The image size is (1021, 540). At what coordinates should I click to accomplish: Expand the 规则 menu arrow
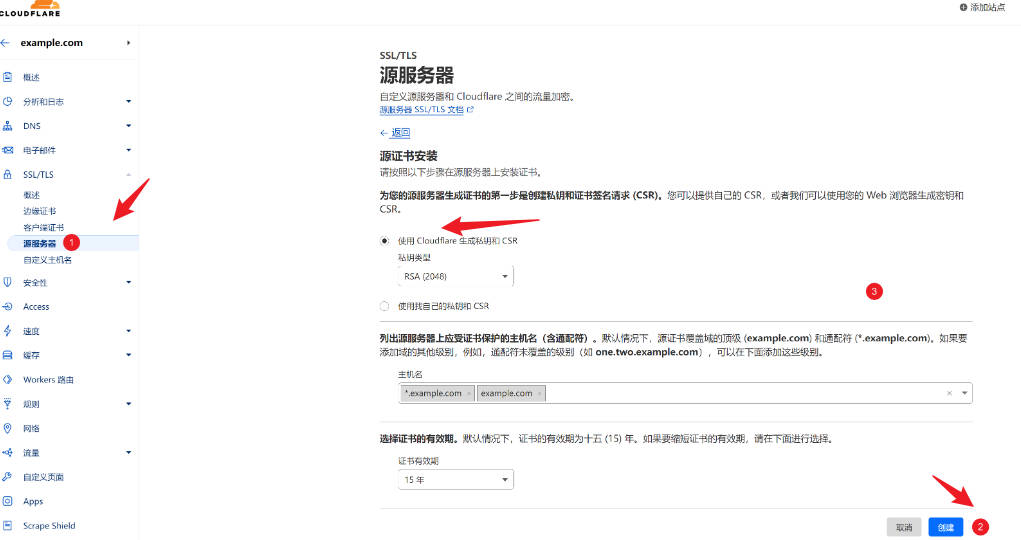(128, 404)
